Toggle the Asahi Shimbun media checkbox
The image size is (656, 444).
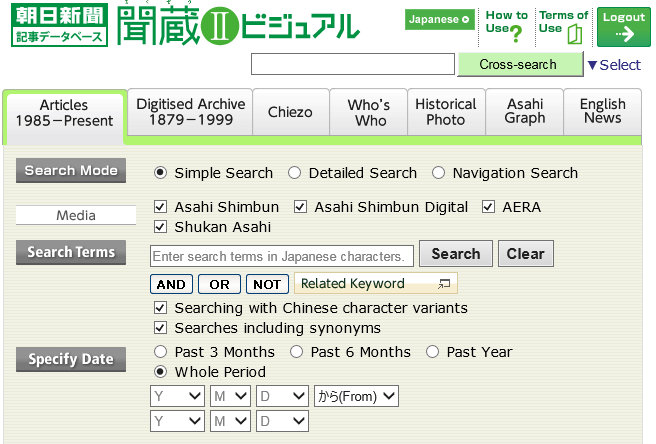click(160, 207)
